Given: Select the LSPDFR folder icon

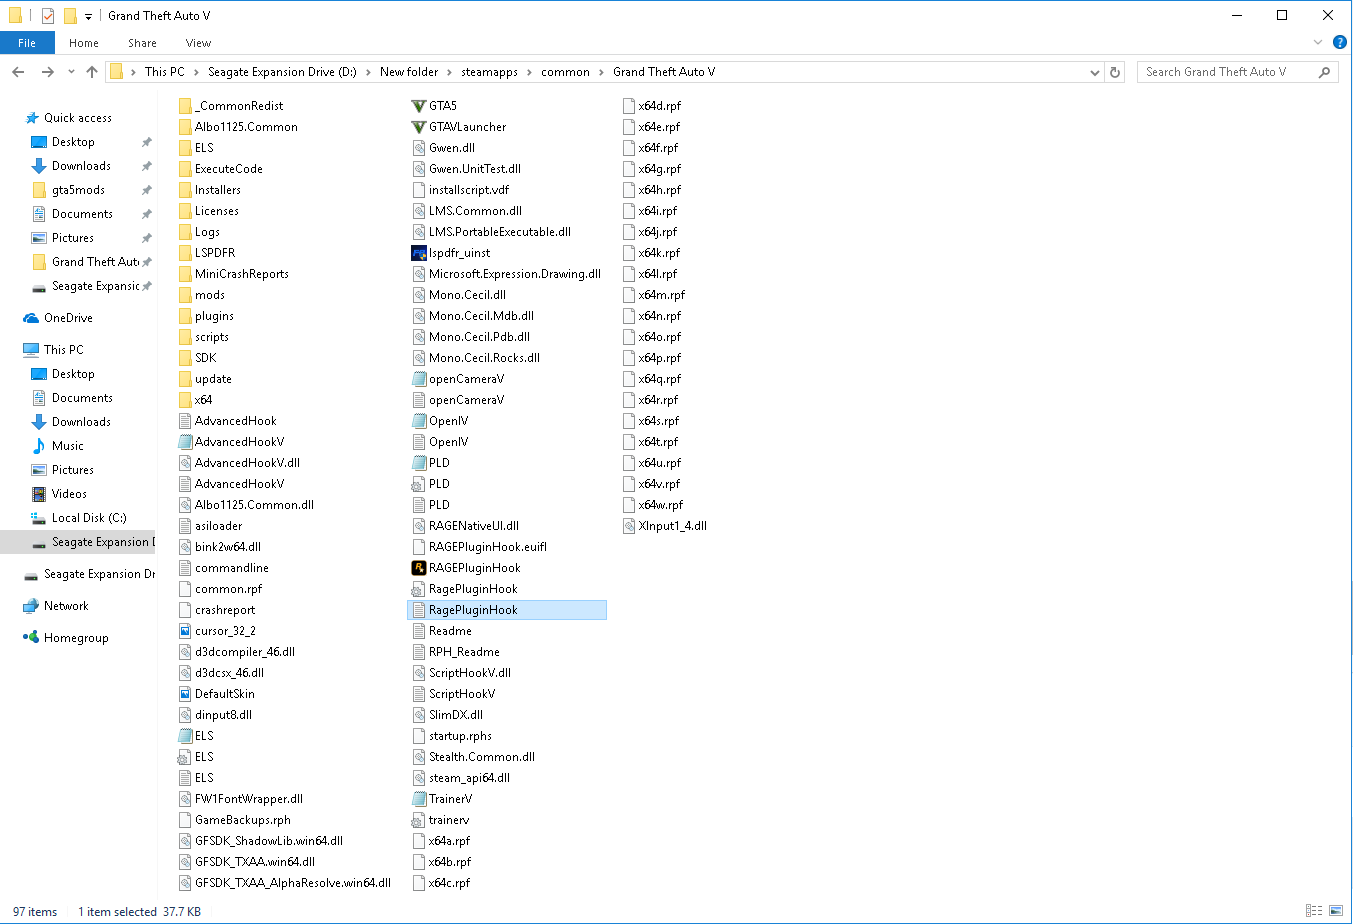Looking at the screenshot, I should 185,253.
